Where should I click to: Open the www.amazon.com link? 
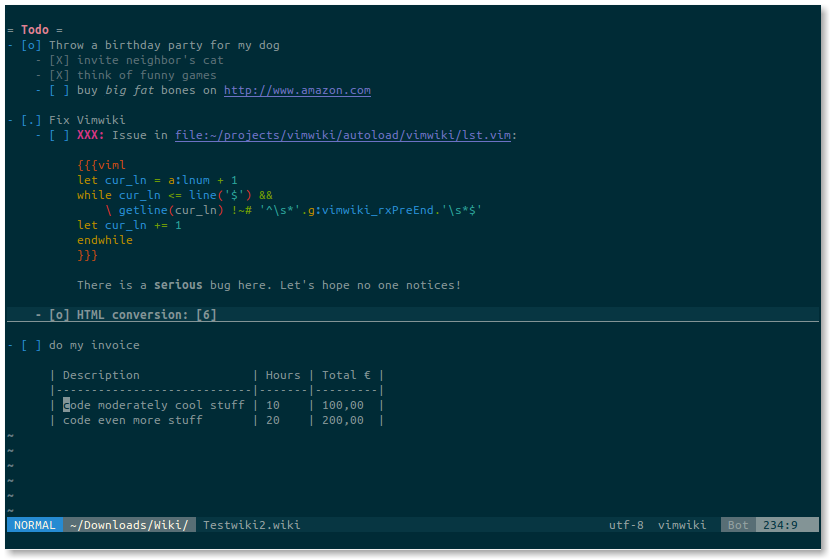(297, 90)
